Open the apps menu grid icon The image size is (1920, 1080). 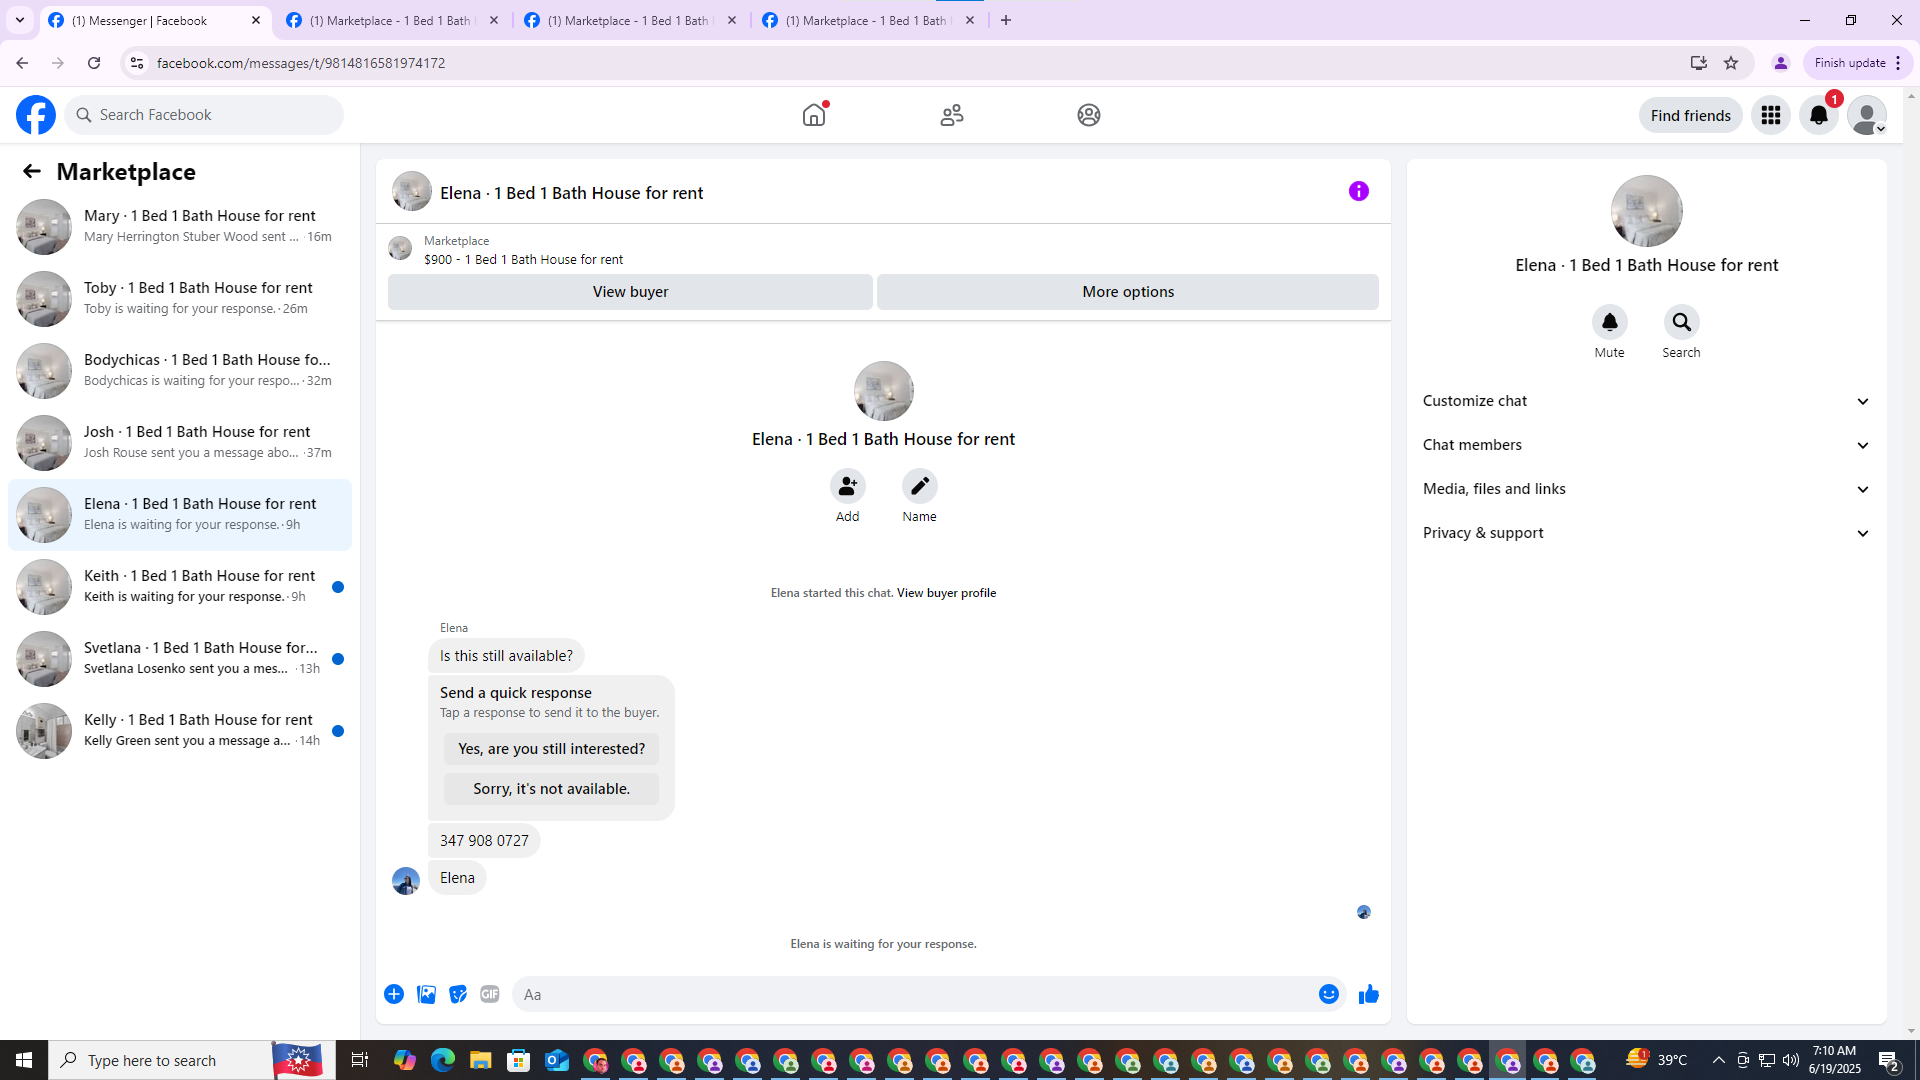pyautogui.click(x=1771, y=115)
